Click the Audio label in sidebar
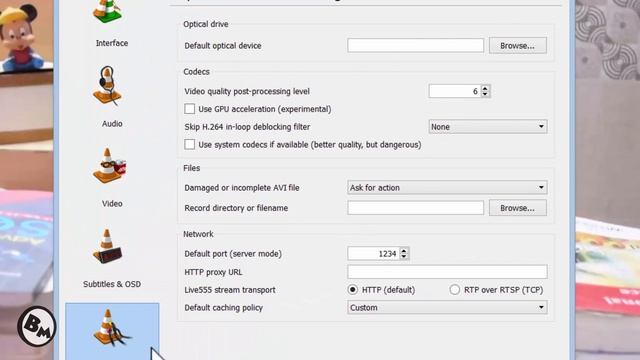Image resolution: width=640 pixels, height=360 pixels. pyautogui.click(x=112, y=123)
